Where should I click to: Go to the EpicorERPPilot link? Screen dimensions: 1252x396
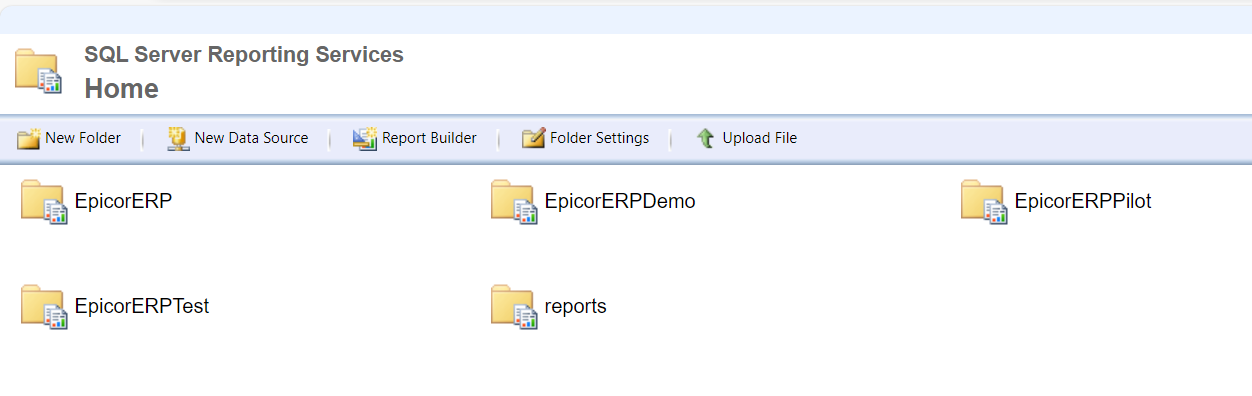[x=1083, y=201]
